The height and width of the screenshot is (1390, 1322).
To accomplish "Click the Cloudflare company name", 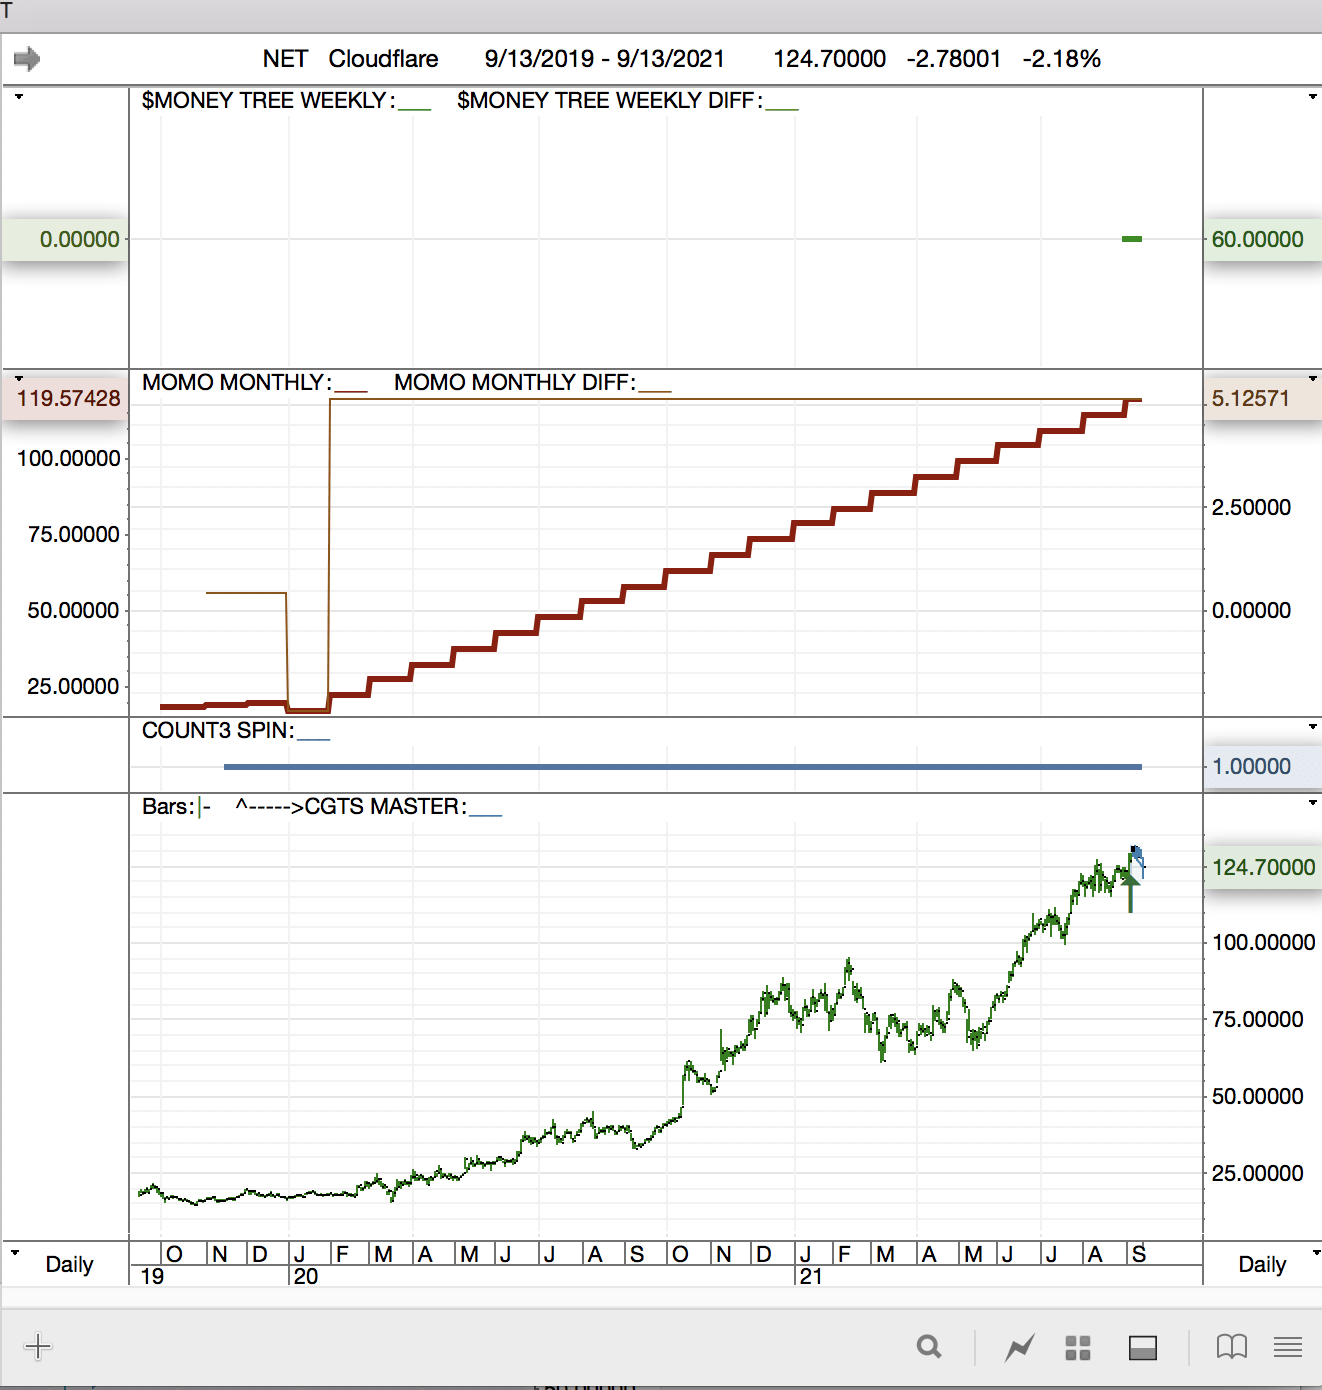I will 383,59.
